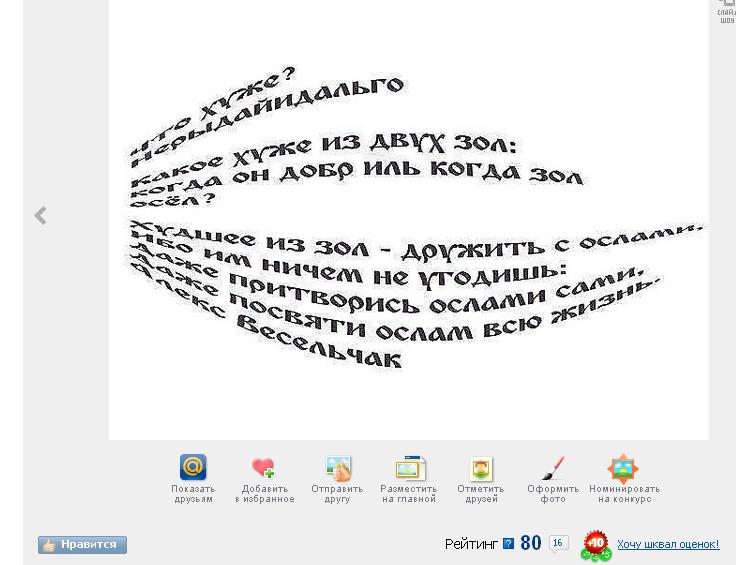Click the poem photo image

[x=408, y=220]
